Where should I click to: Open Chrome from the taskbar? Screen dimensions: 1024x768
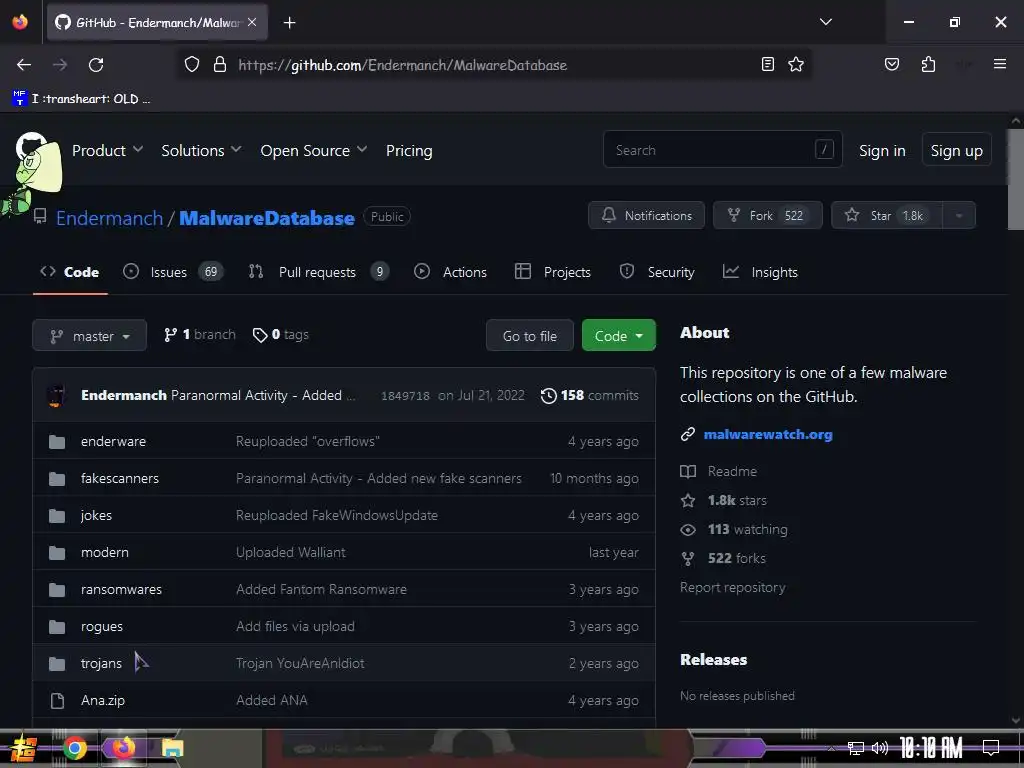coord(74,748)
